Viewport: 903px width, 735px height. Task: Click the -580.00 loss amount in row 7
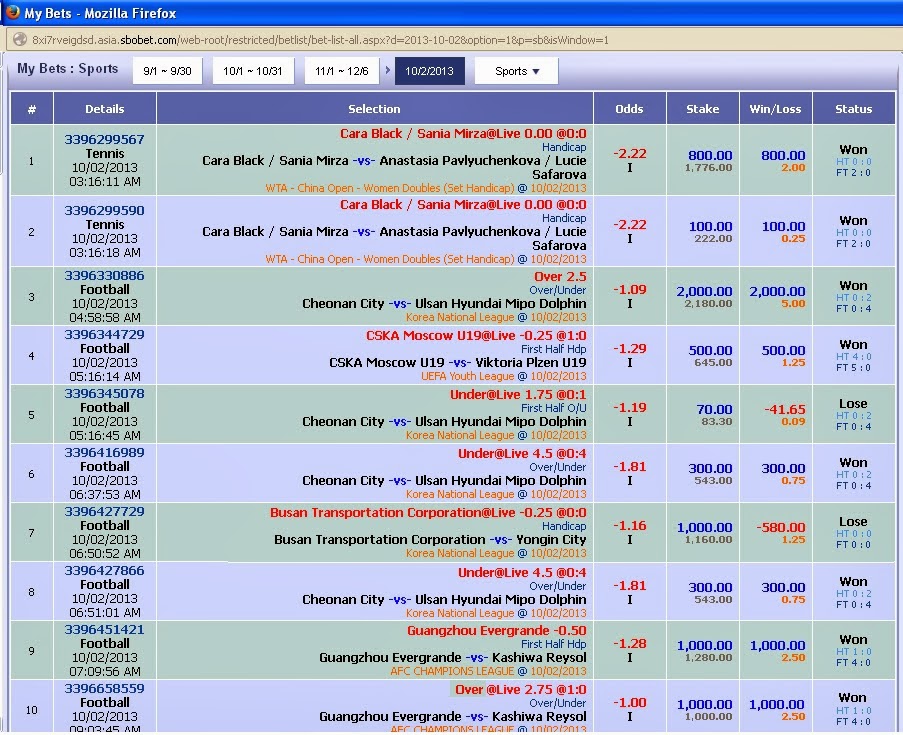[780, 527]
